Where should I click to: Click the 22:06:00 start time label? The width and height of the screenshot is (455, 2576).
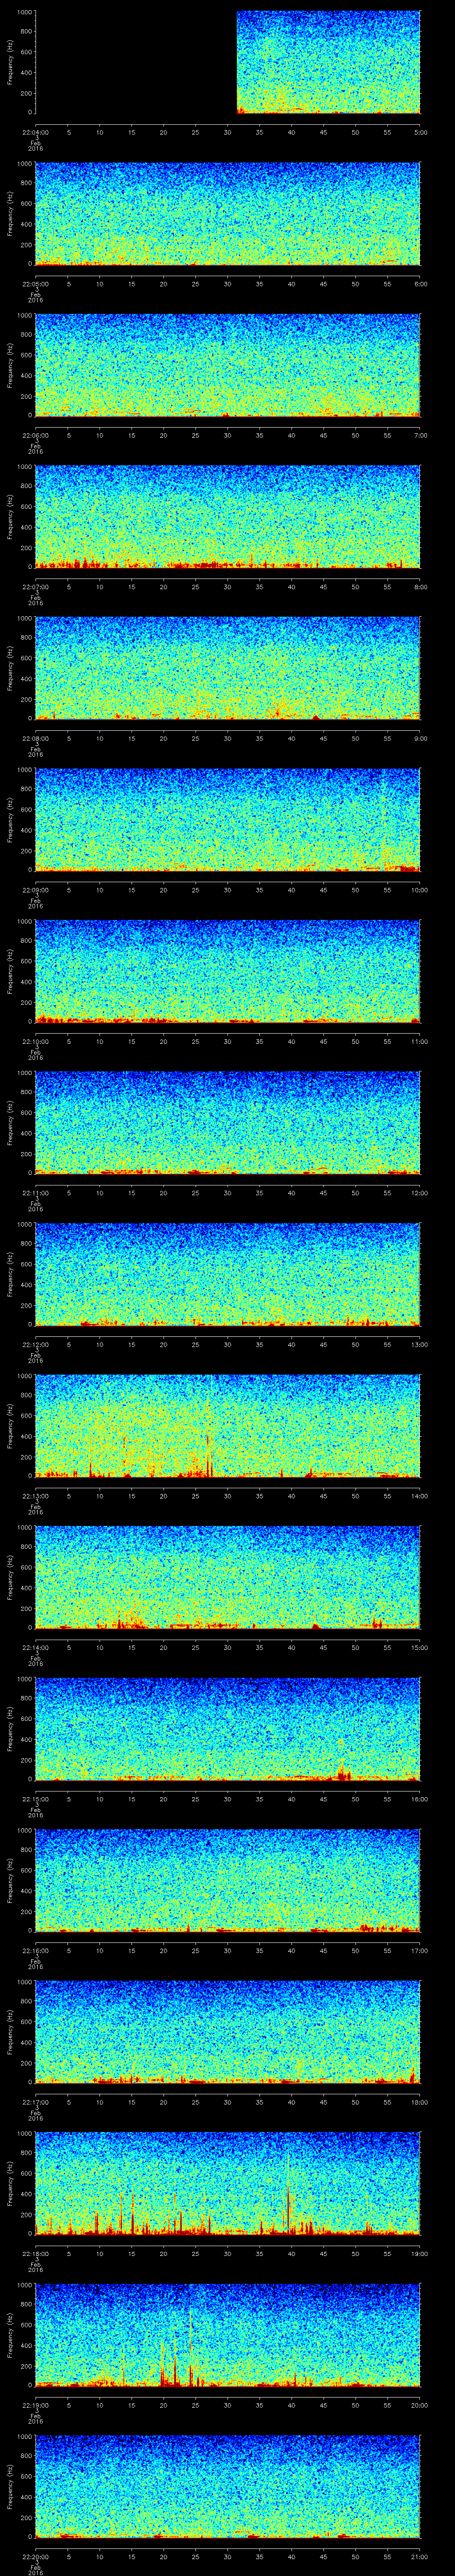tap(35, 435)
